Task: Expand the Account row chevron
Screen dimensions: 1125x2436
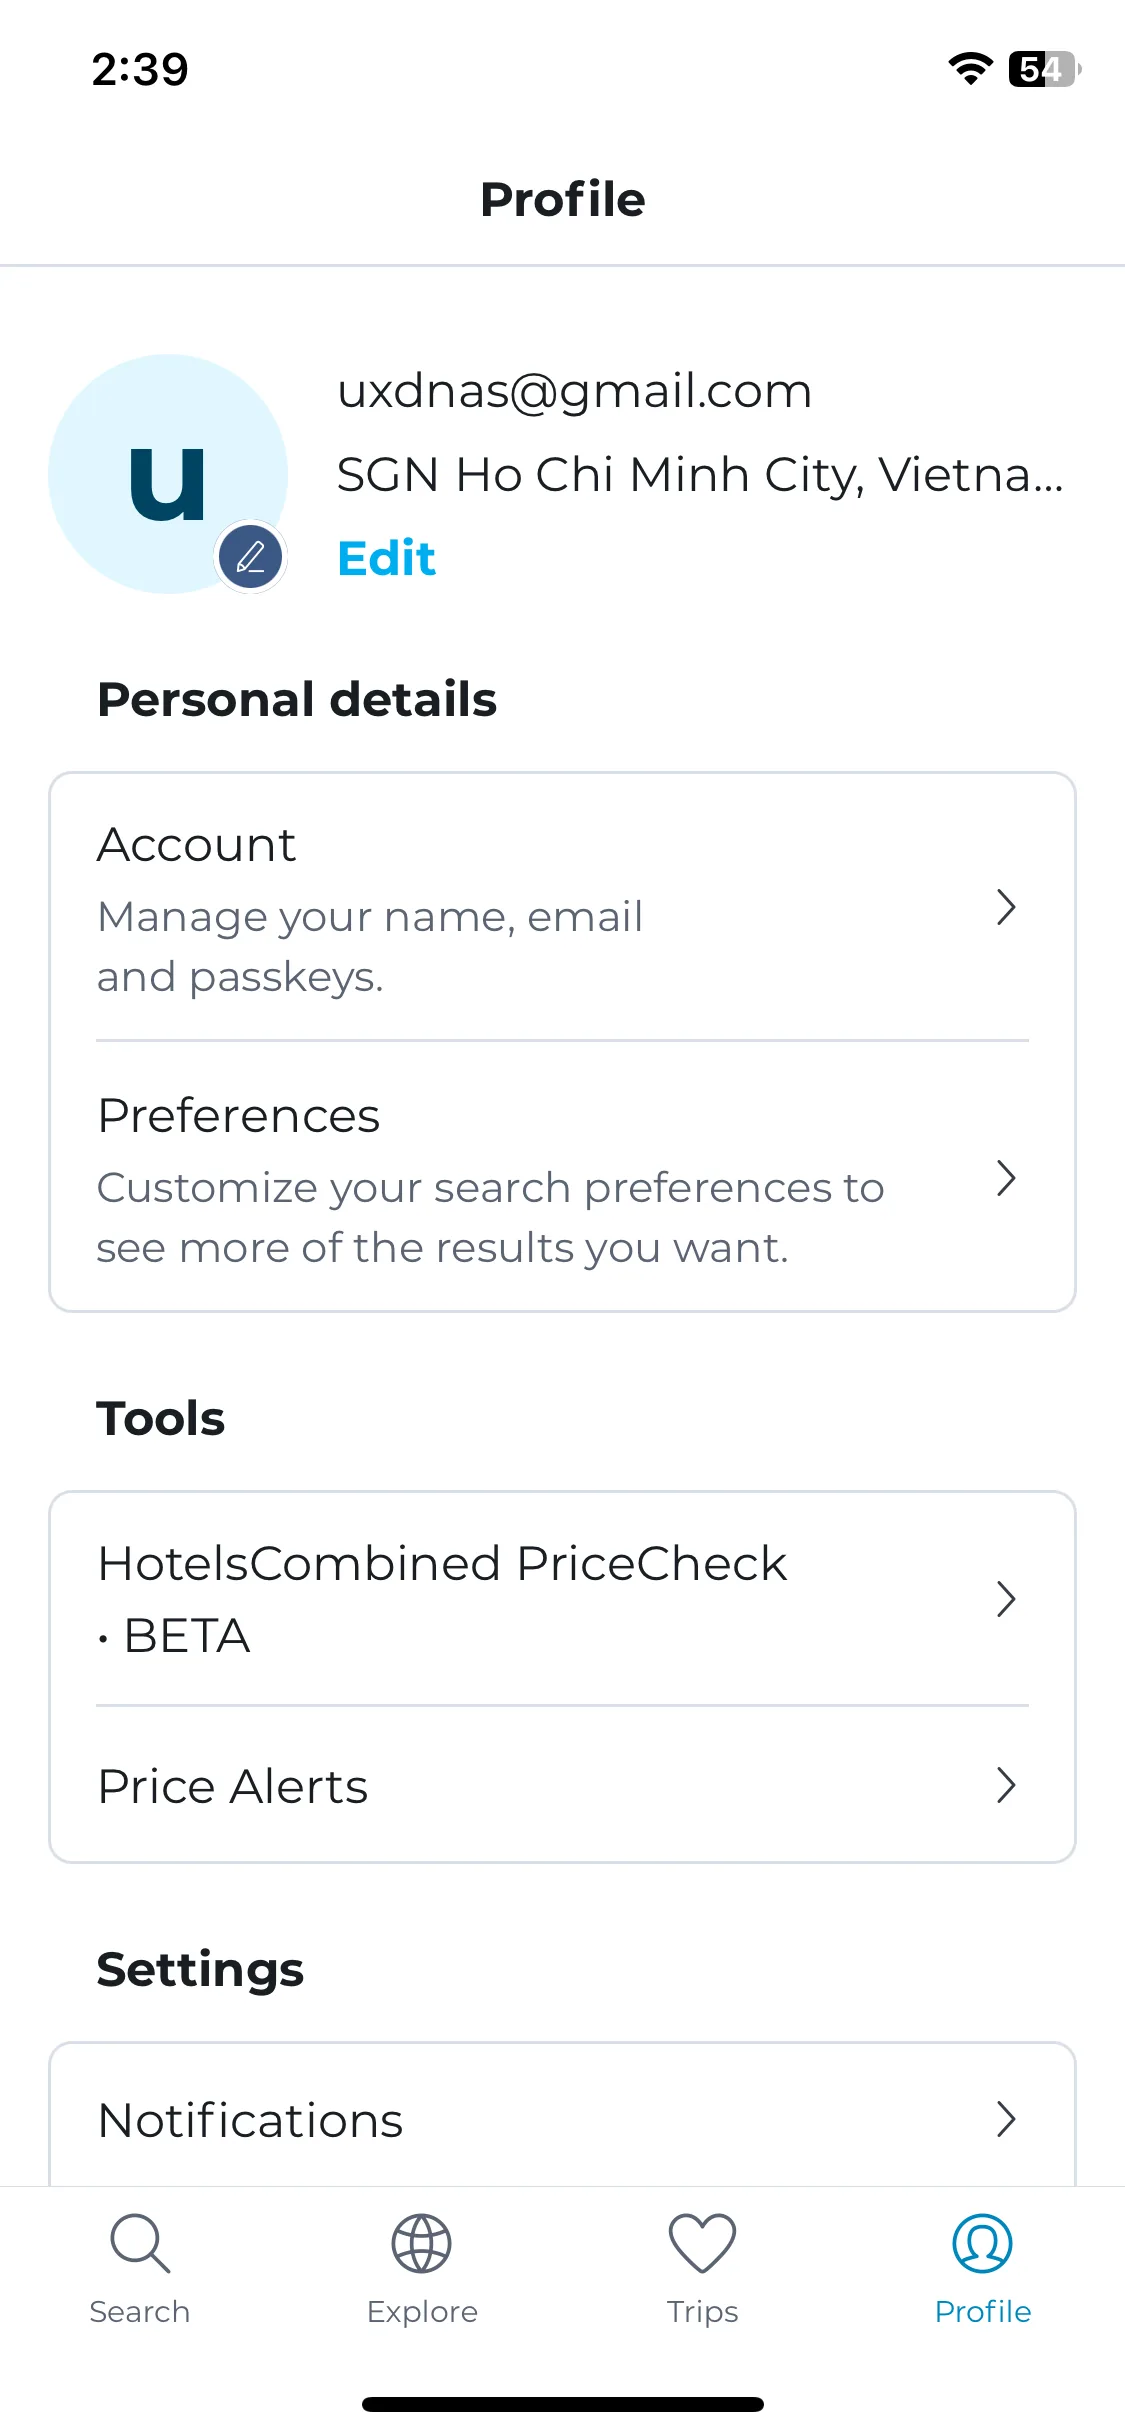Action: pos(1006,908)
